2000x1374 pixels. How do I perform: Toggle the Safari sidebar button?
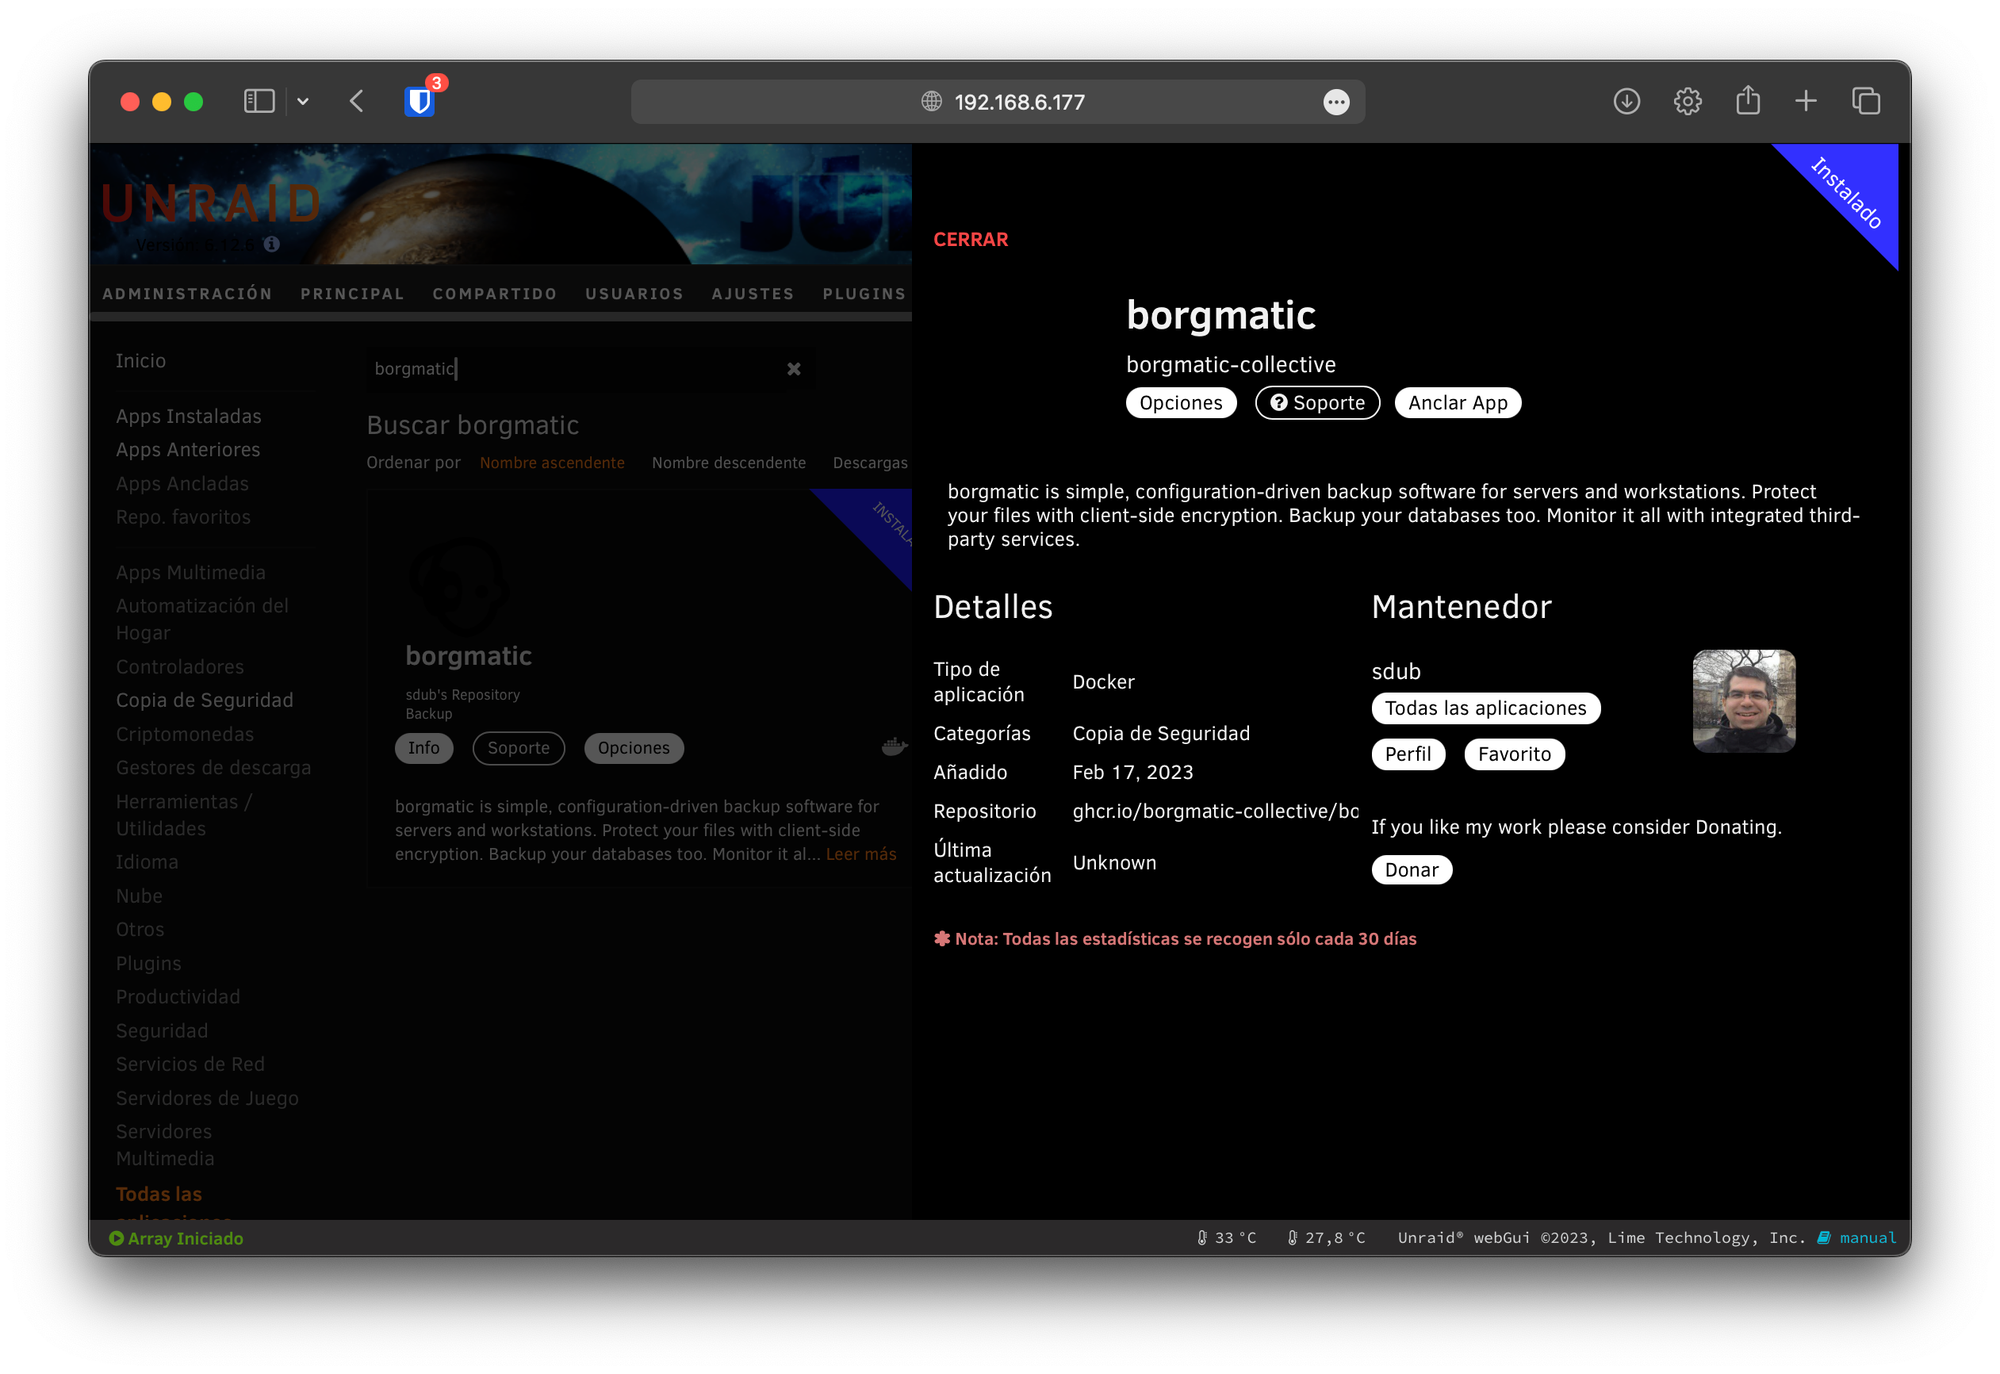coord(259,101)
